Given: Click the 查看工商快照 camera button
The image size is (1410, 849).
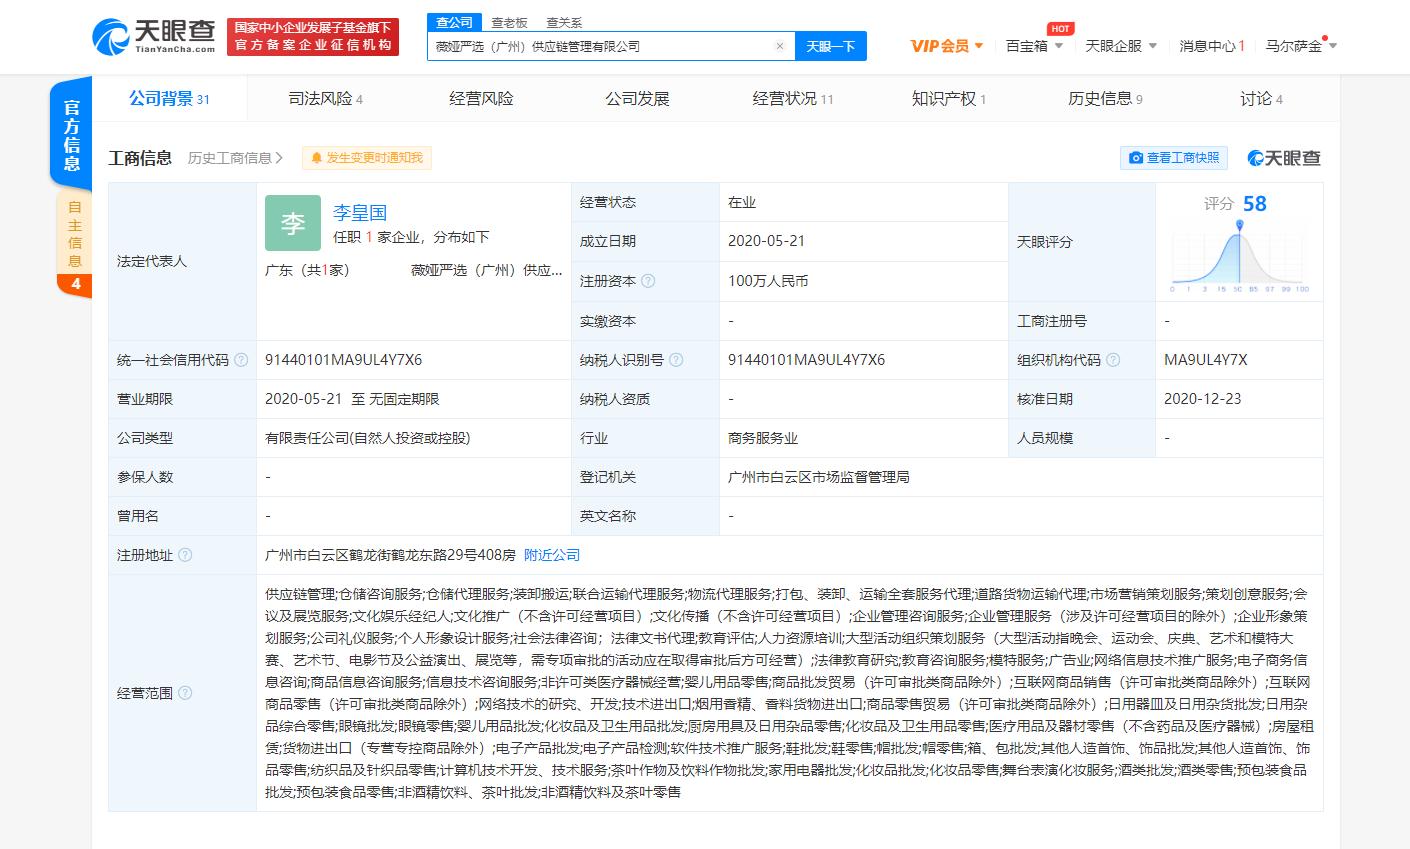Looking at the screenshot, I should point(1174,158).
